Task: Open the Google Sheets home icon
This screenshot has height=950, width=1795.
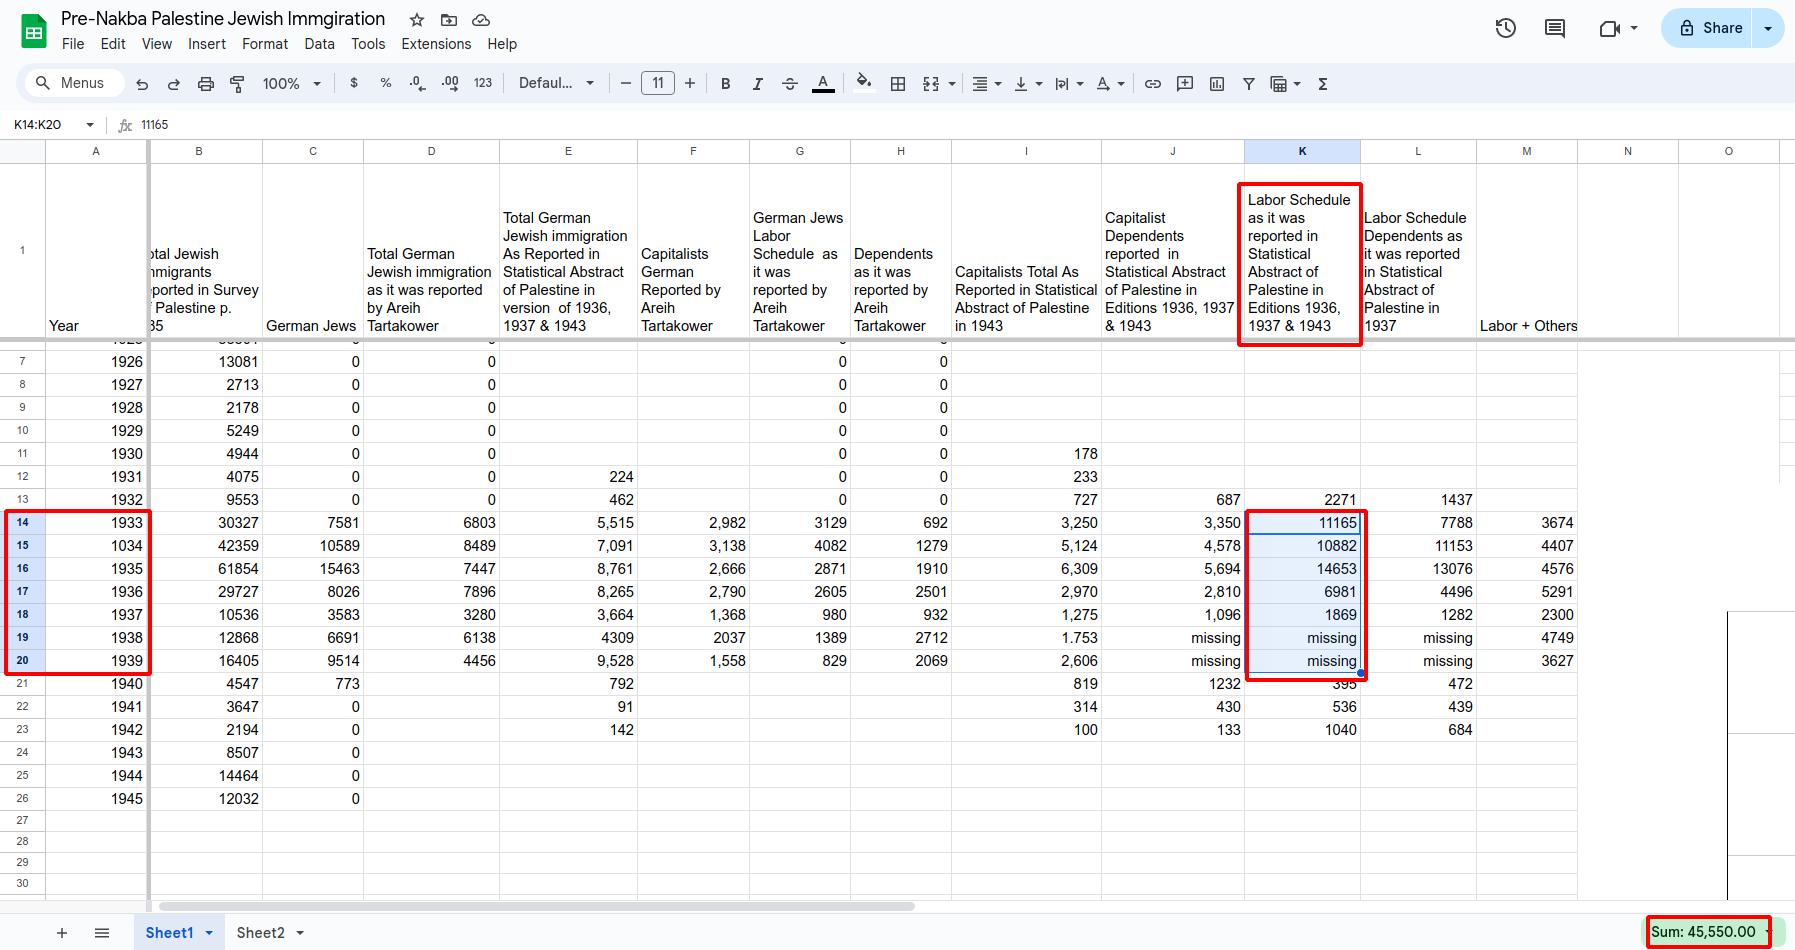Action: 34,31
